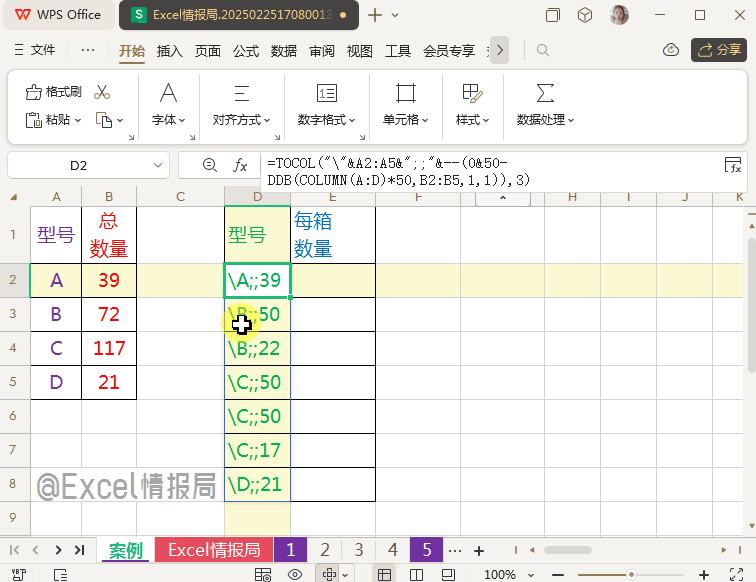Click the insert function fx icon

240,165
